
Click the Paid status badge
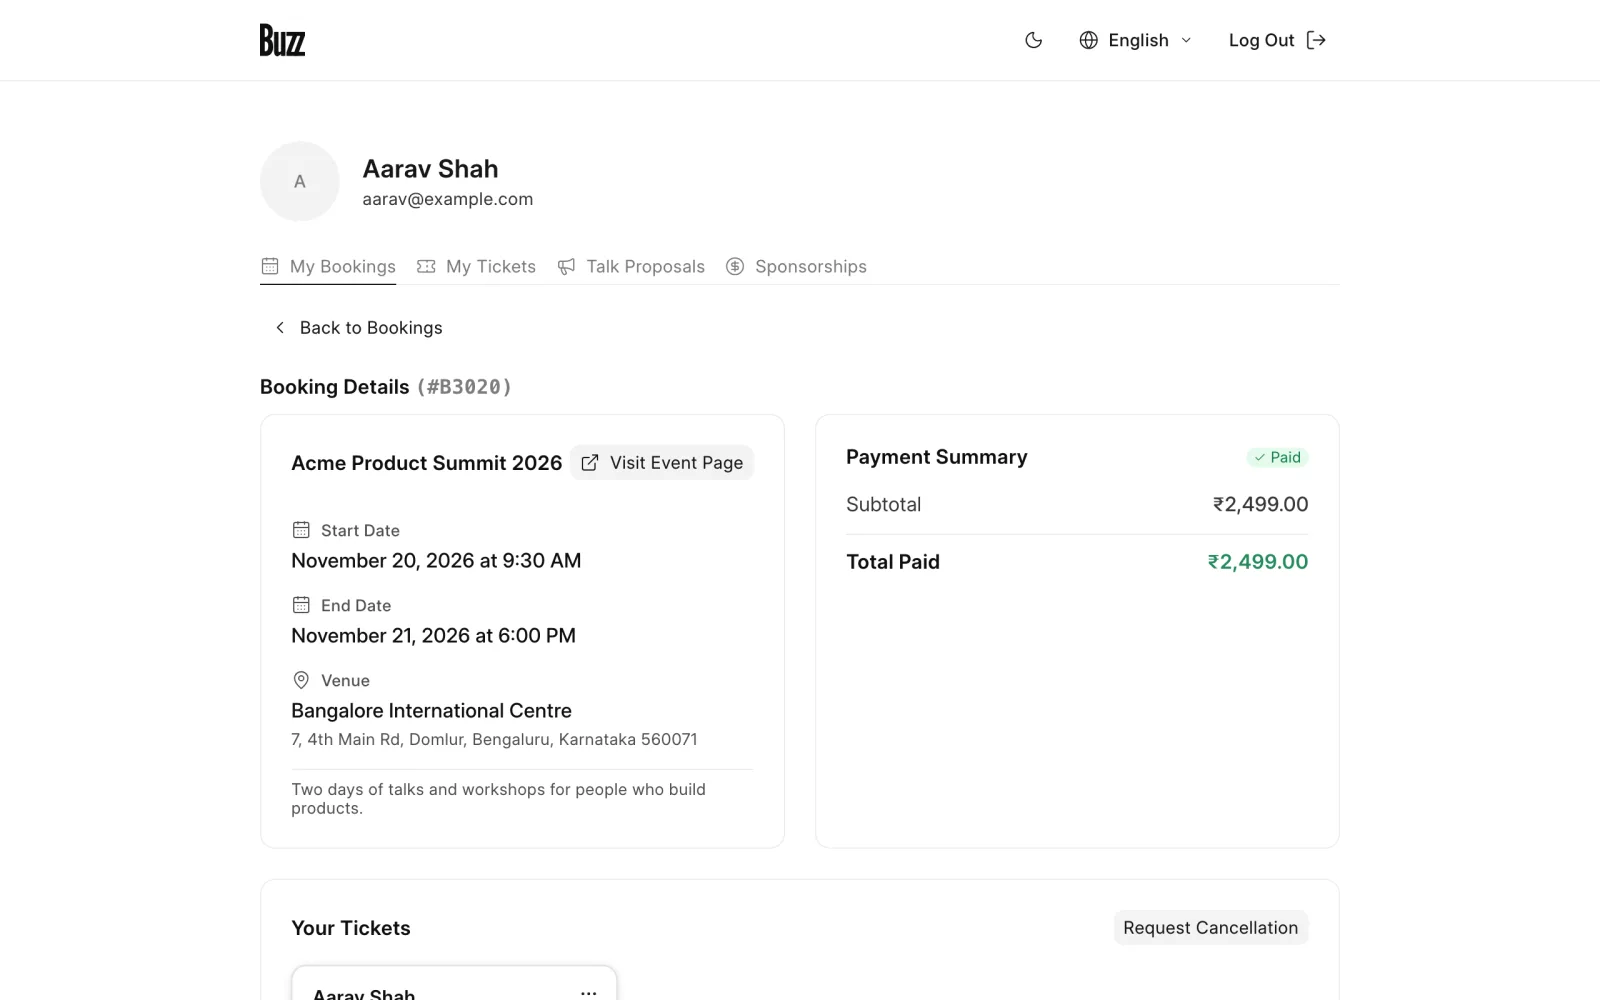(x=1277, y=457)
